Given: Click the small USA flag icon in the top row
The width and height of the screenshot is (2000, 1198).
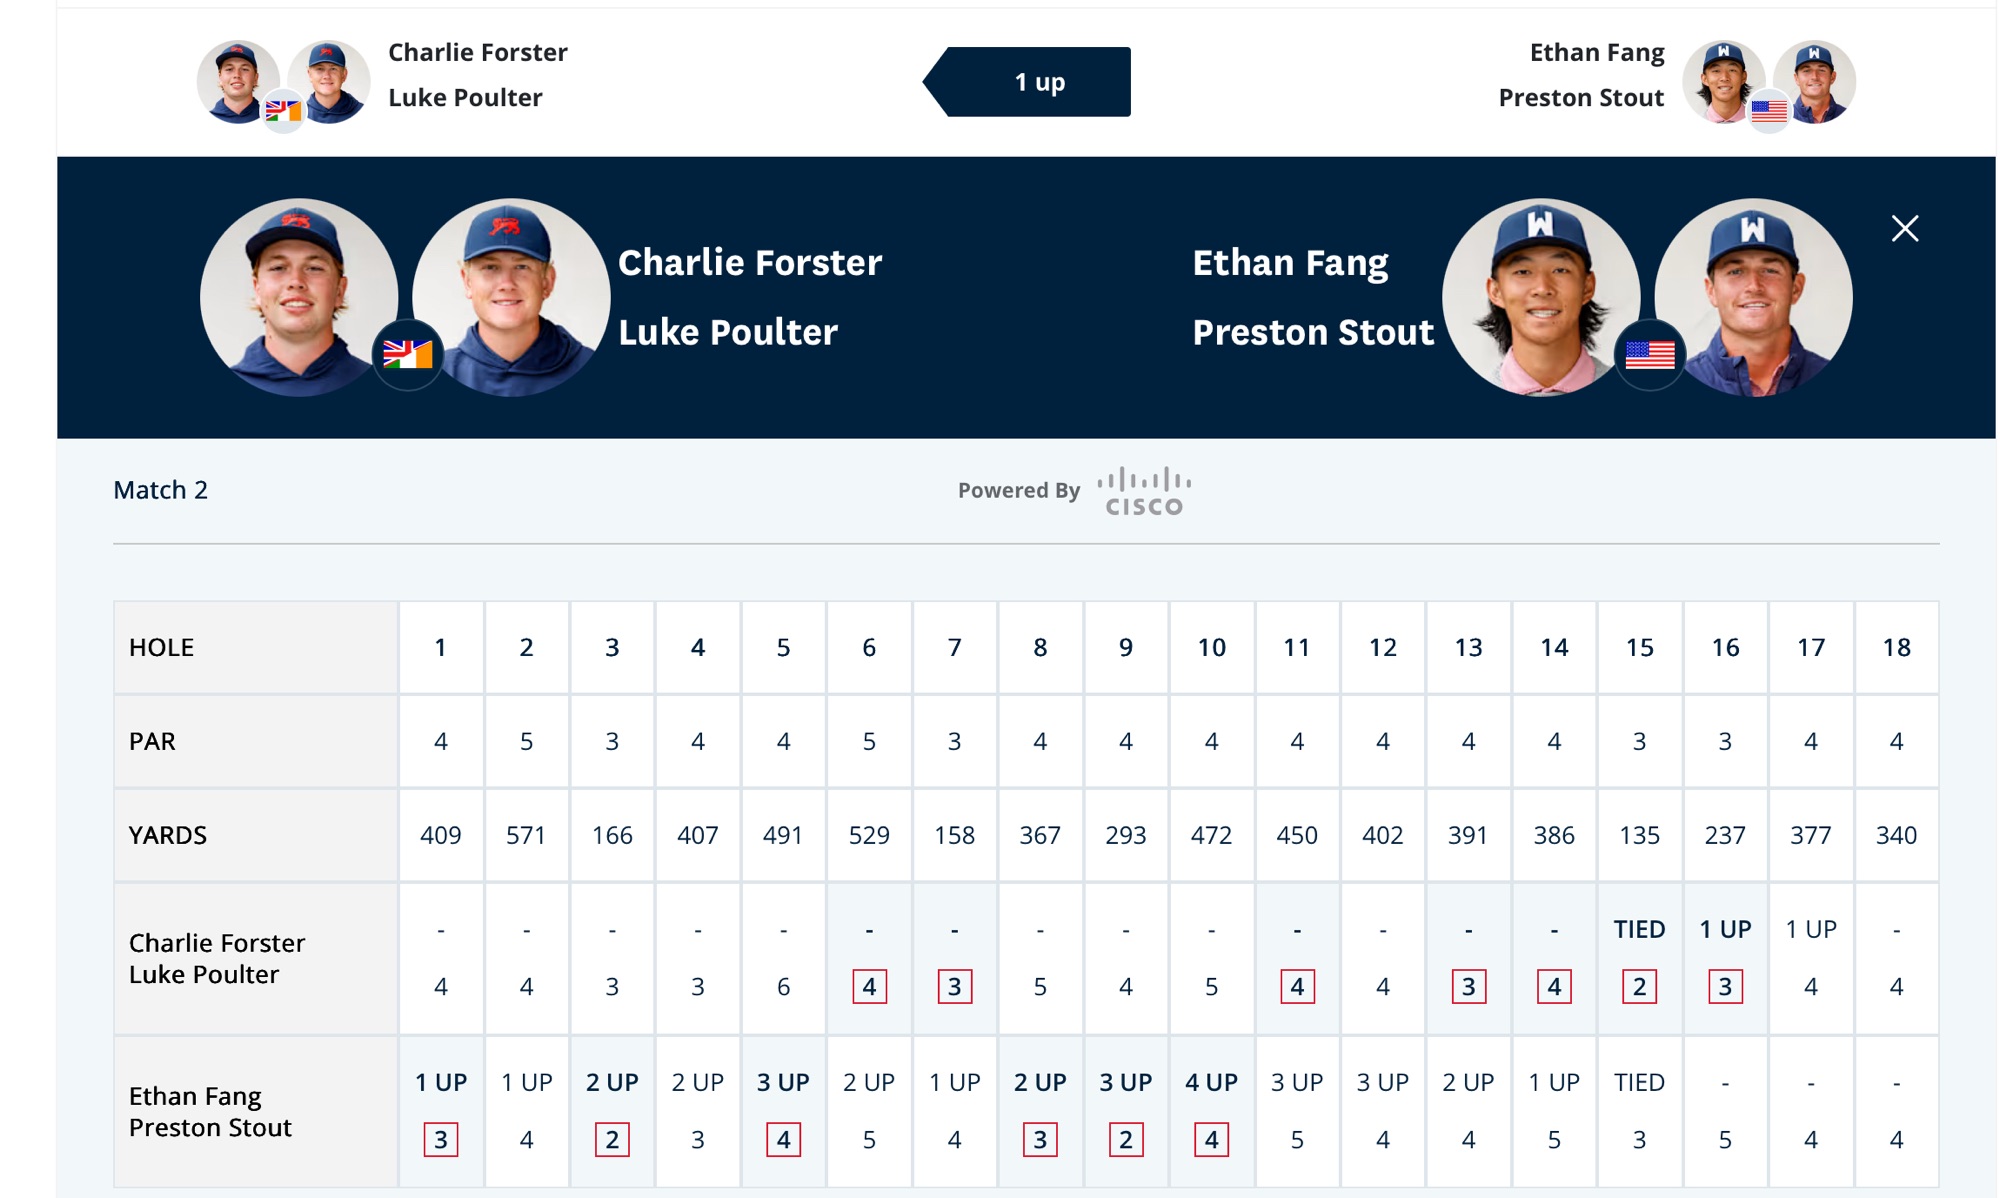Looking at the screenshot, I should pyautogui.click(x=1768, y=110).
